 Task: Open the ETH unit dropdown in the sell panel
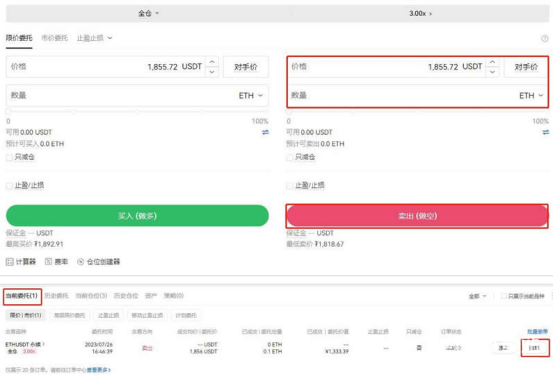click(x=531, y=95)
